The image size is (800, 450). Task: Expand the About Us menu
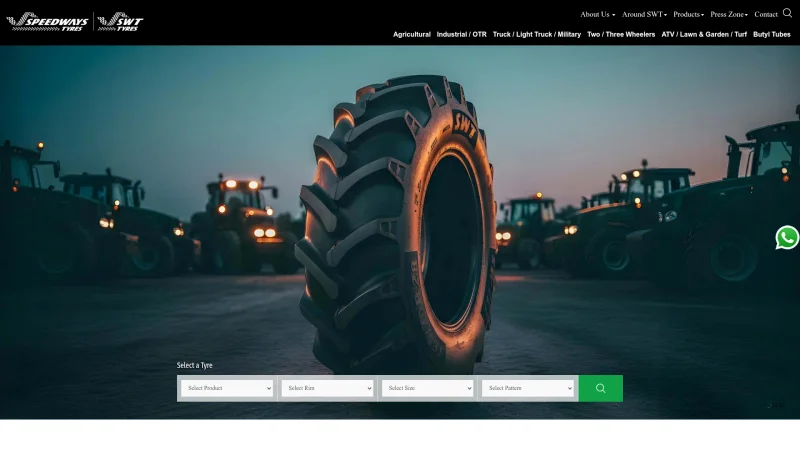(597, 14)
